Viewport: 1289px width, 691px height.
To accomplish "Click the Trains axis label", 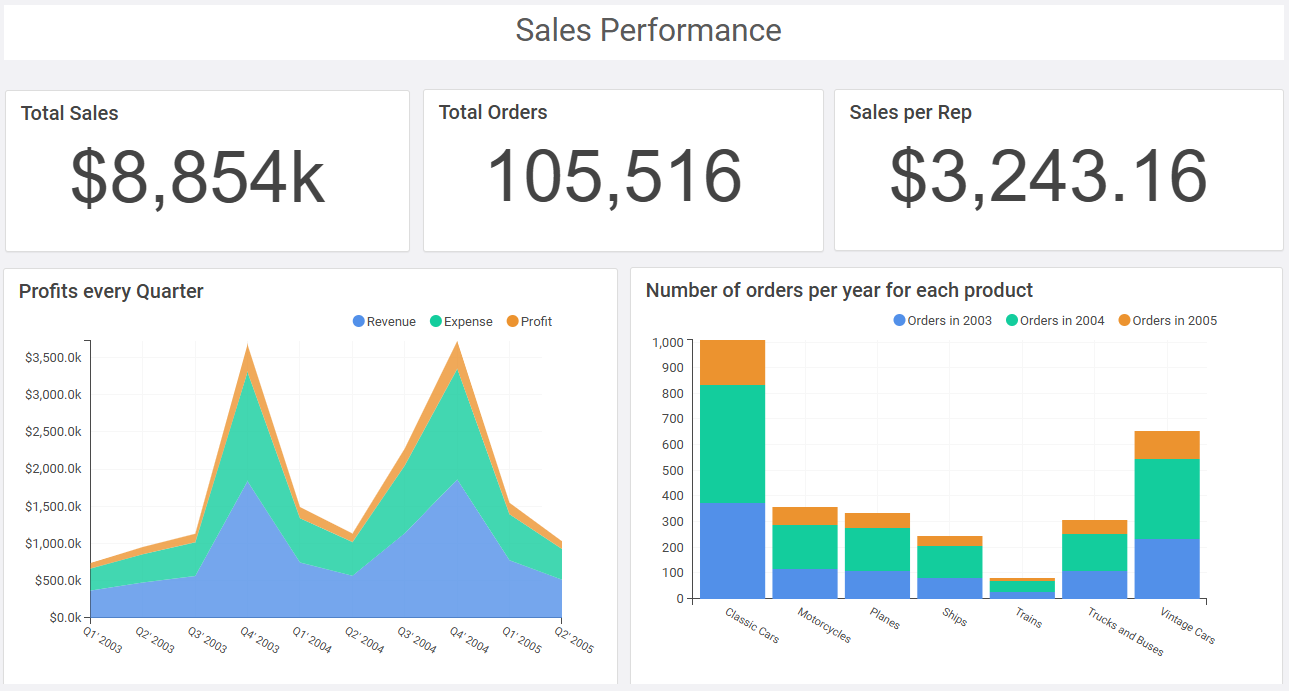I will 1028,618.
